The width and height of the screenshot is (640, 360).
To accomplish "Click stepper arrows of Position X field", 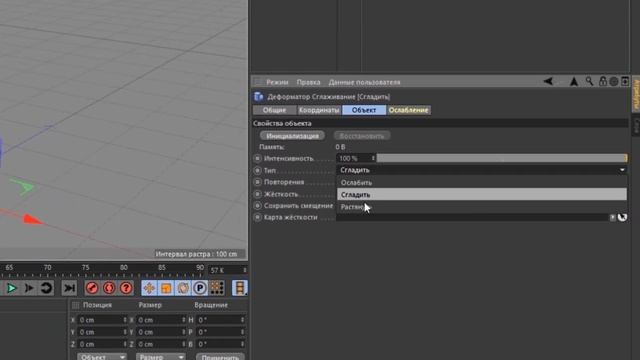I will click(125, 320).
